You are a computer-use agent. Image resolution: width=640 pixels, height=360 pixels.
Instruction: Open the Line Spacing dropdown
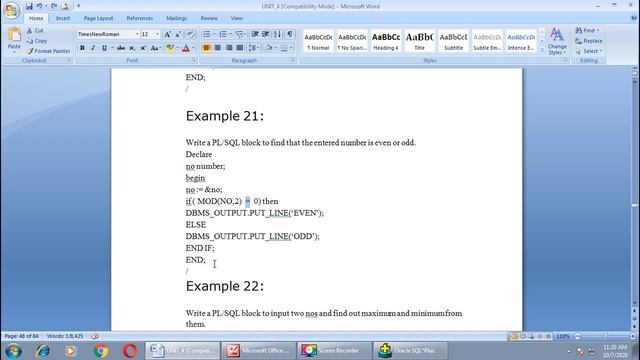pyautogui.click(x=253, y=48)
